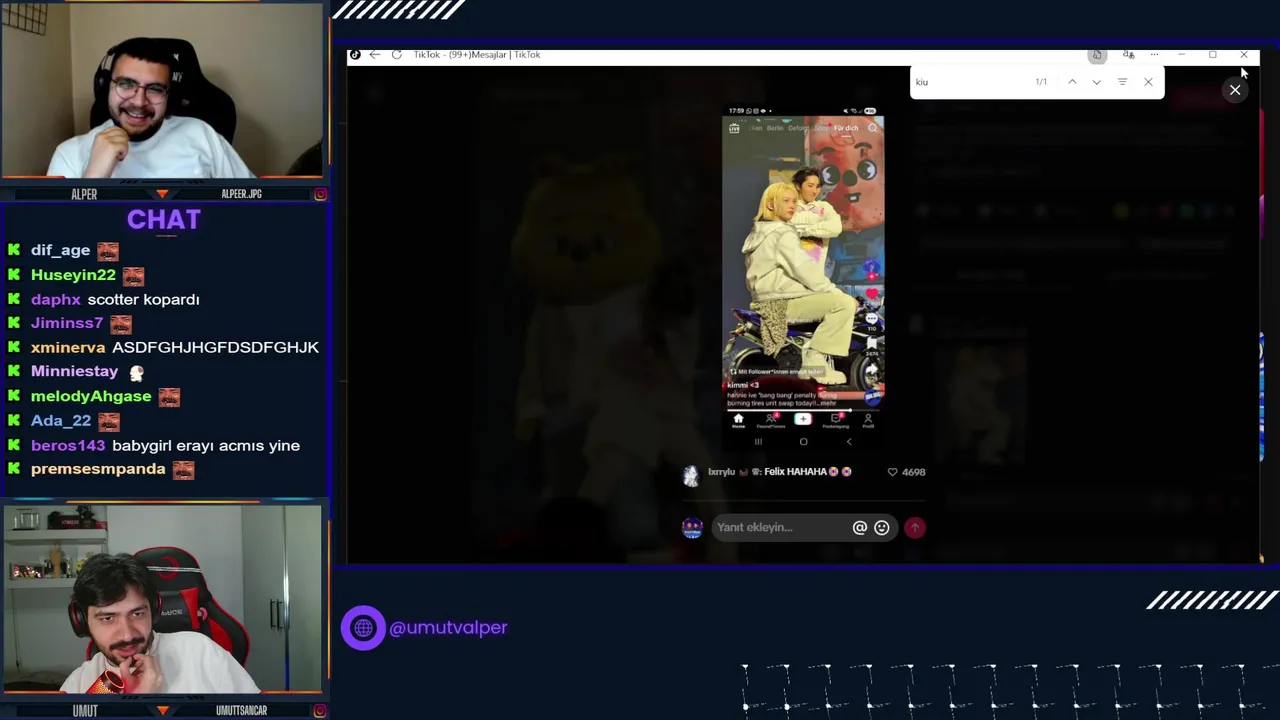The height and width of the screenshot is (720, 1280).
Task: Click the TikTok favicon in the title bar
Action: pyautogui.click(x=355, y=55)
